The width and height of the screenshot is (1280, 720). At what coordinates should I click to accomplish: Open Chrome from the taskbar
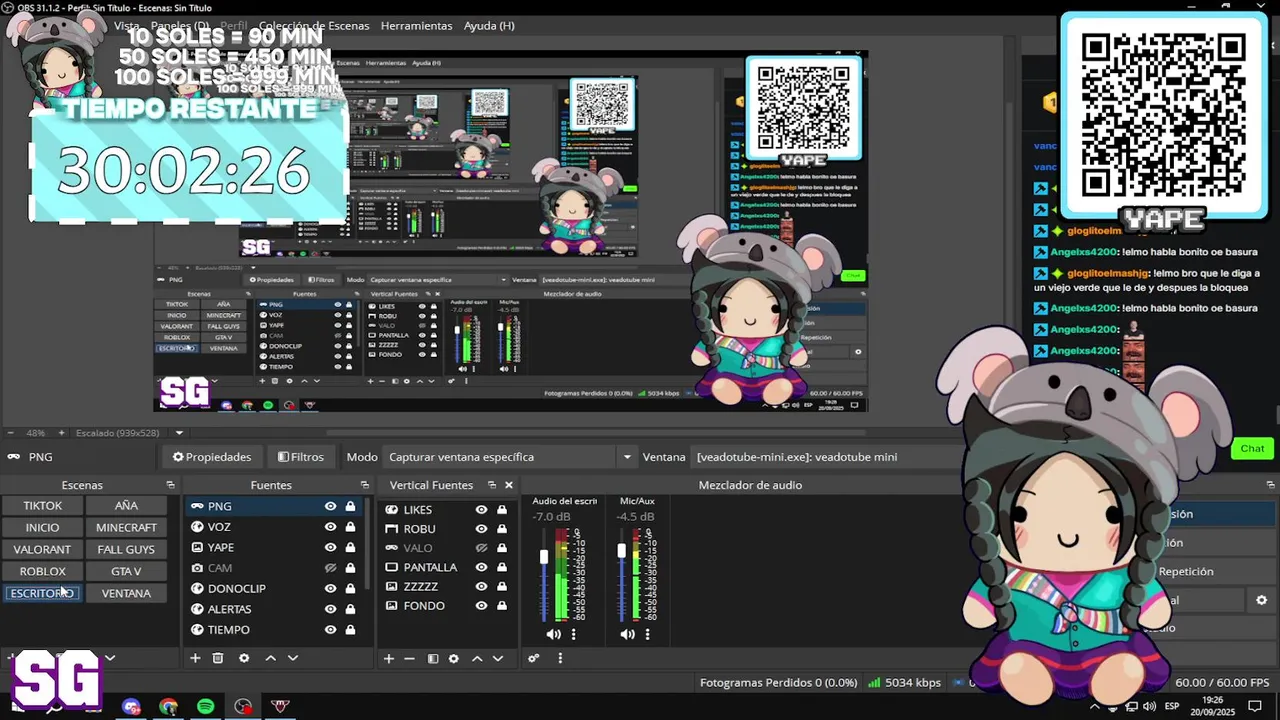[169, 707]
